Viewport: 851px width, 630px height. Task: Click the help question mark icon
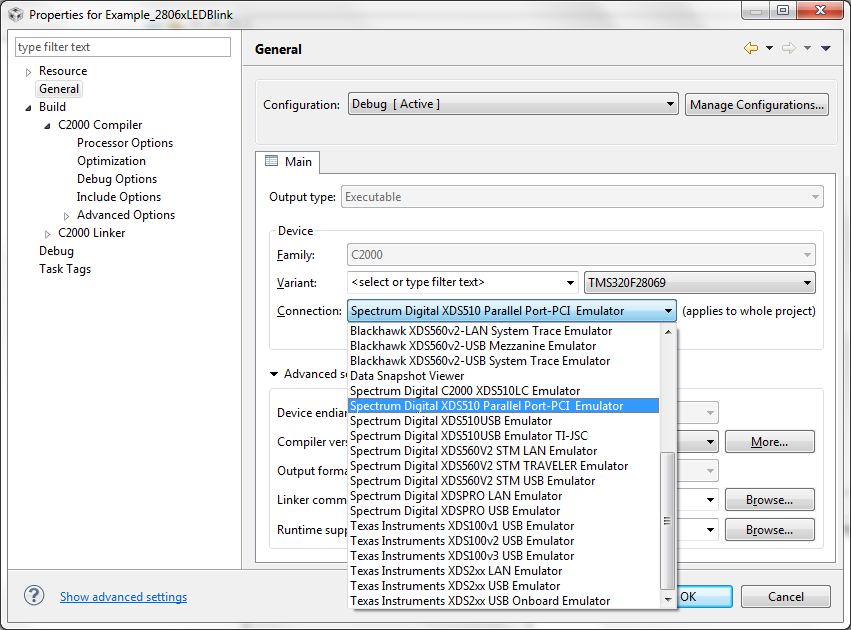click(x=34, y=596)
